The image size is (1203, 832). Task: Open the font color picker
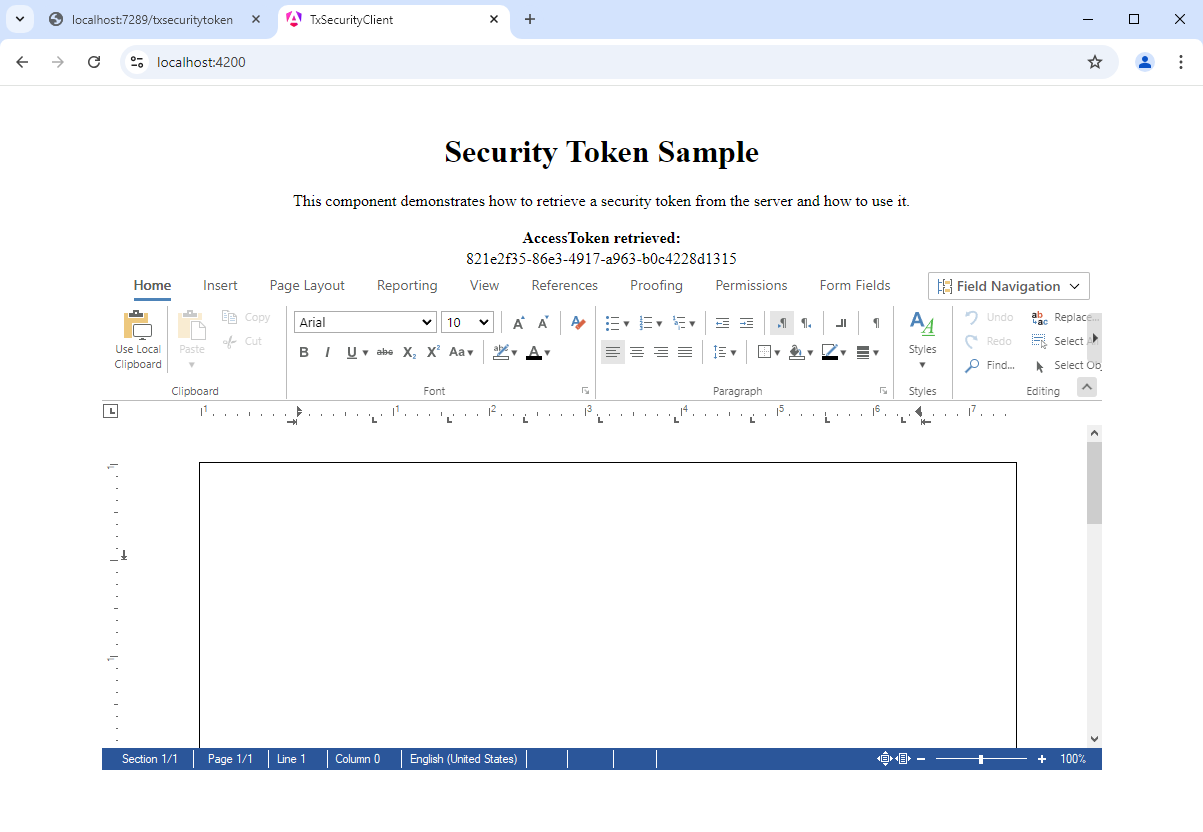click(x=538, y=352)
